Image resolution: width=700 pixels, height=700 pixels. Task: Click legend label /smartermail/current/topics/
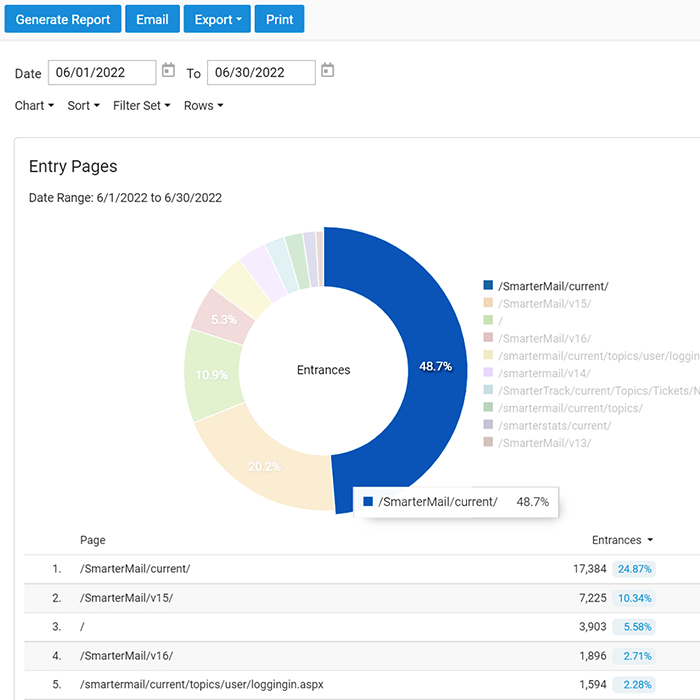coord(571,408)
